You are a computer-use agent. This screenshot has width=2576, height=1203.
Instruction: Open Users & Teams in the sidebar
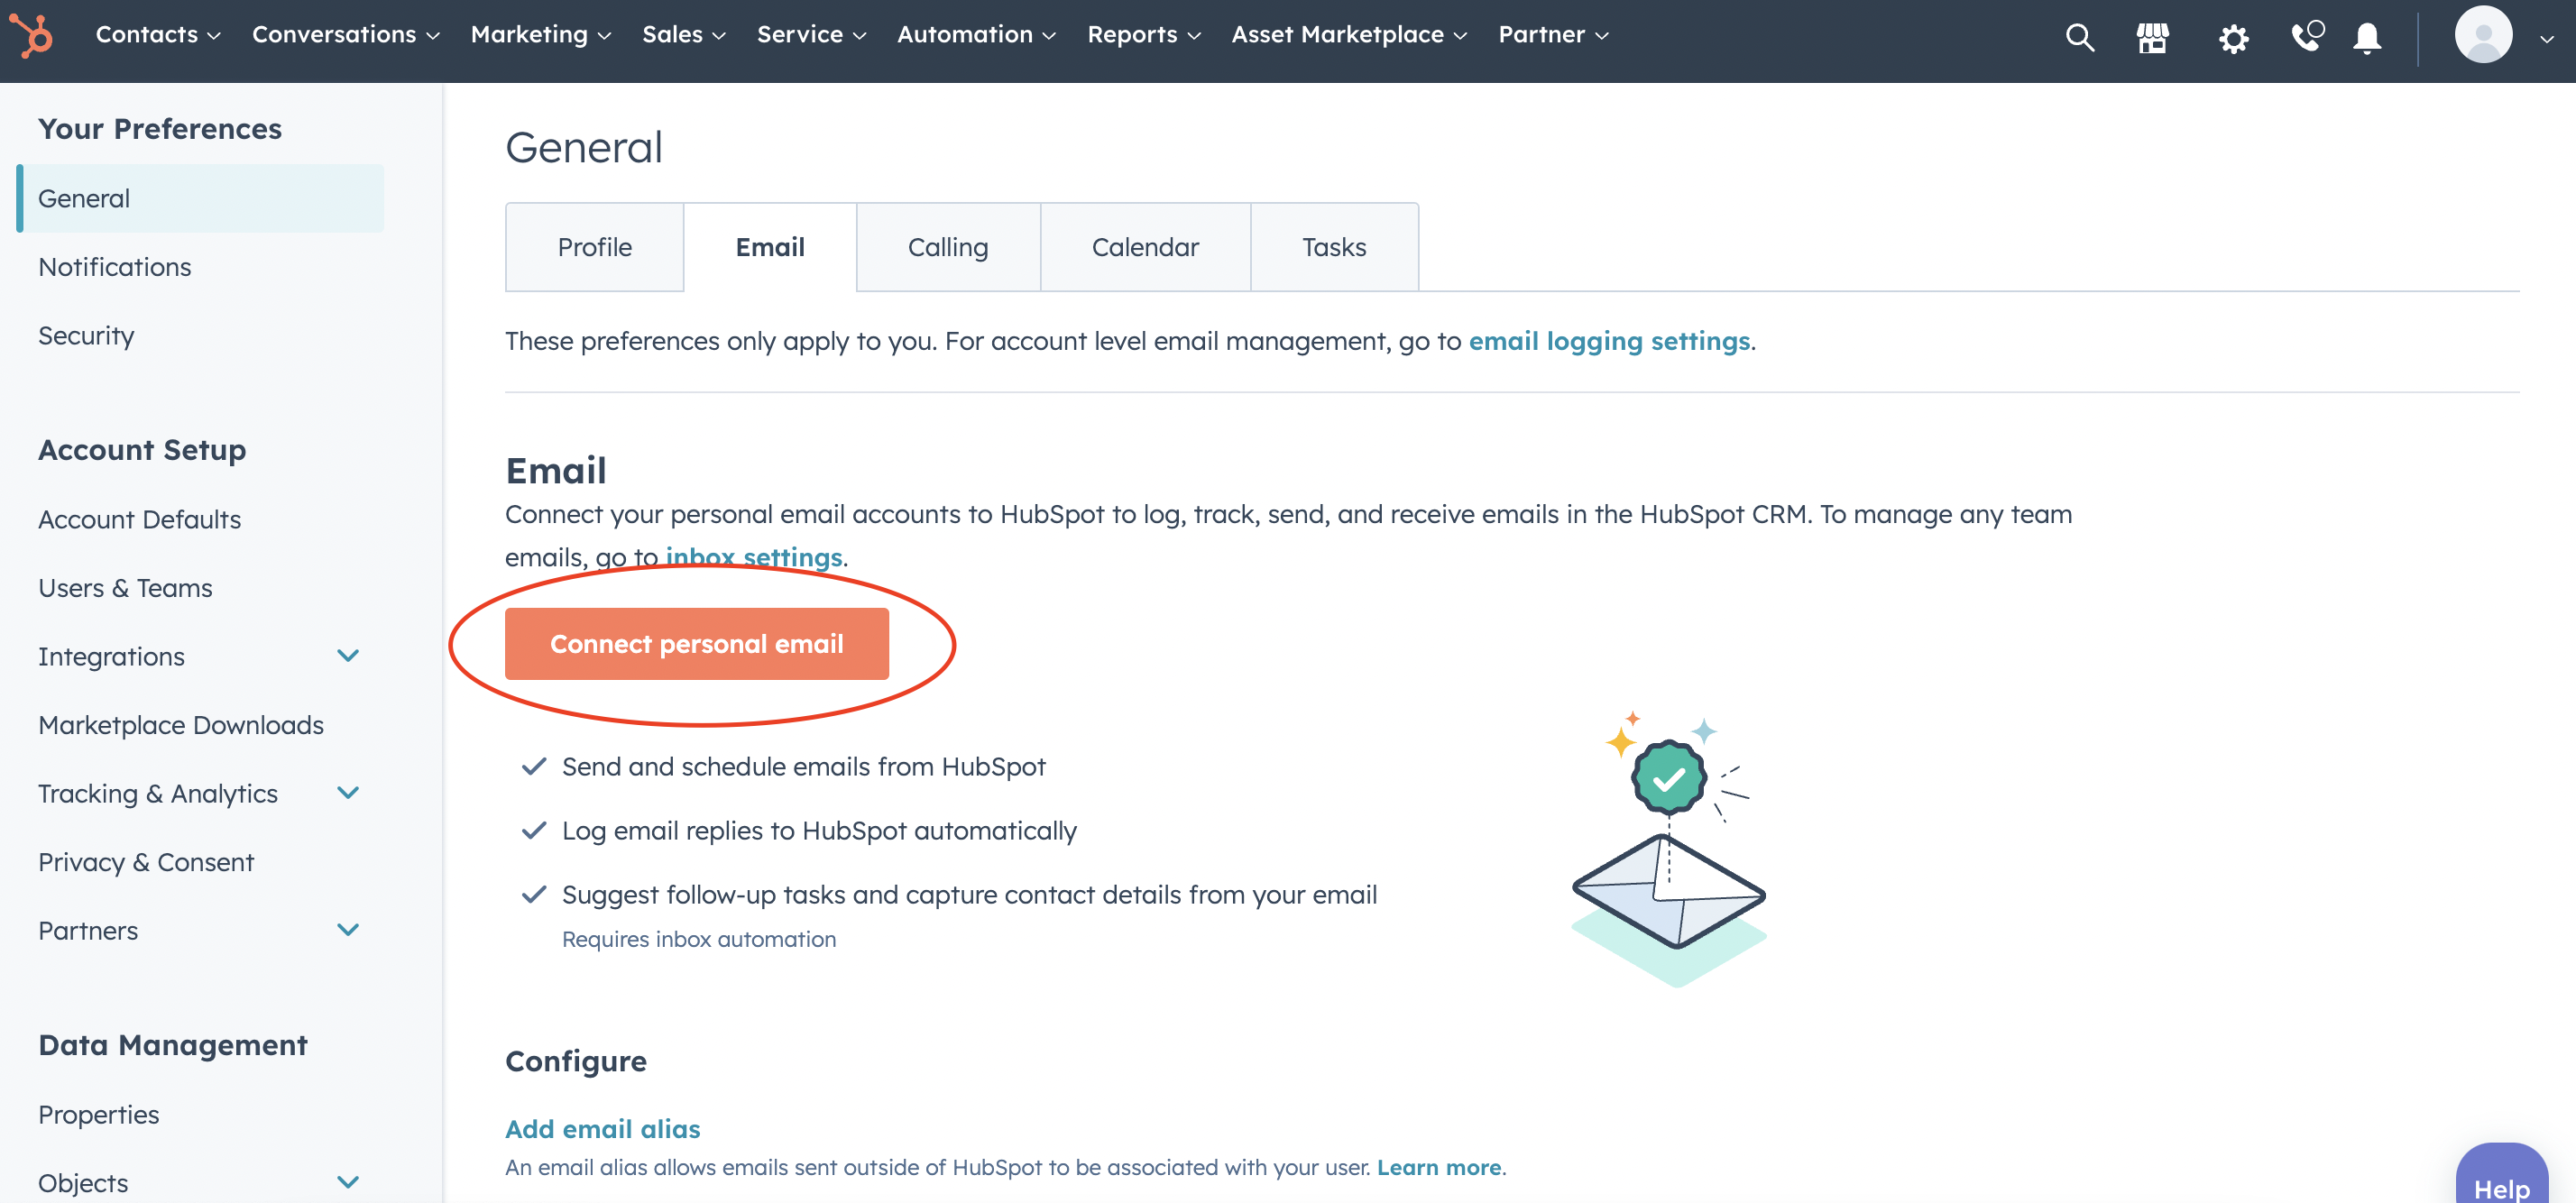pyautogui.click(x=125, y=588)
